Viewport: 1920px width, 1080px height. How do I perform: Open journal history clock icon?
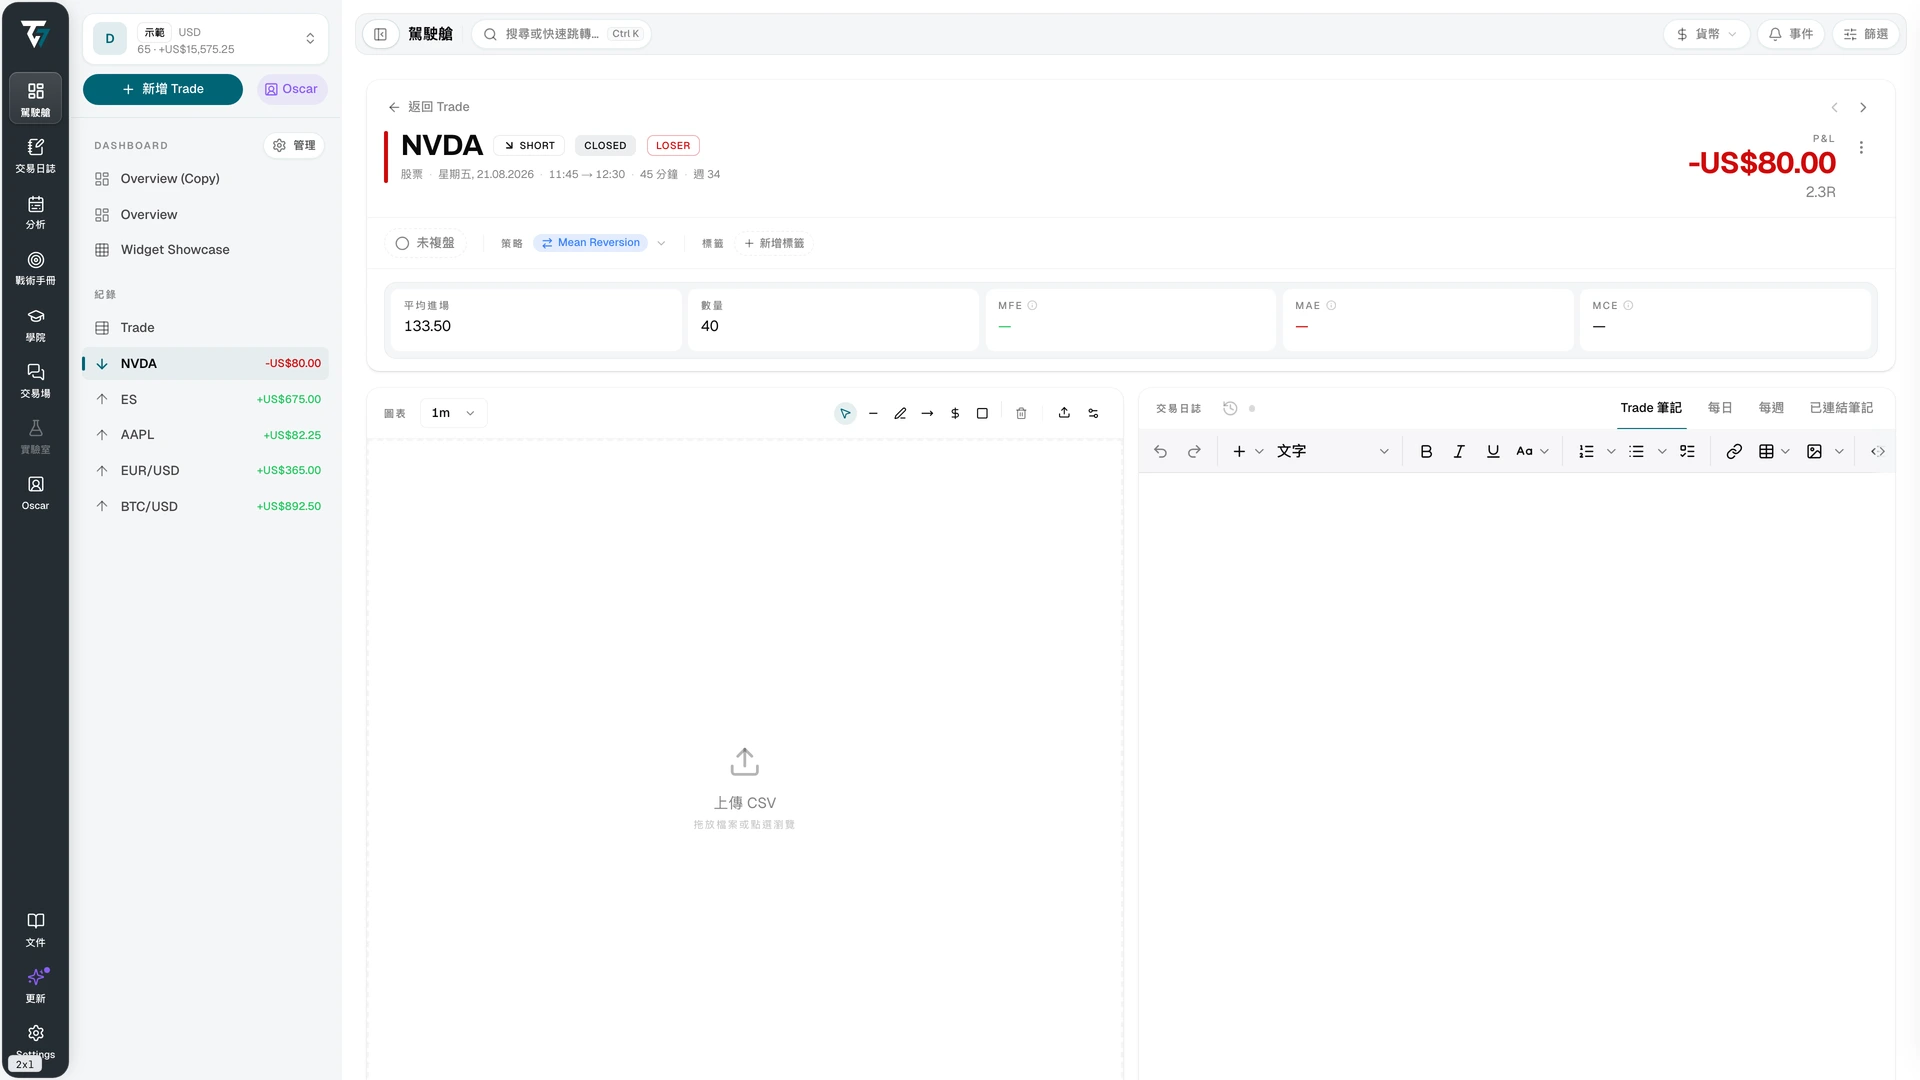(x=1230, y=408)
